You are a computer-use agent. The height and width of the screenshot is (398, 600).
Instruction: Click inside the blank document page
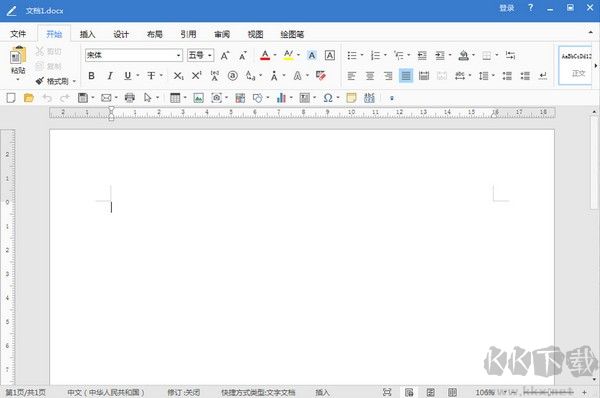[x=302, y=256]
